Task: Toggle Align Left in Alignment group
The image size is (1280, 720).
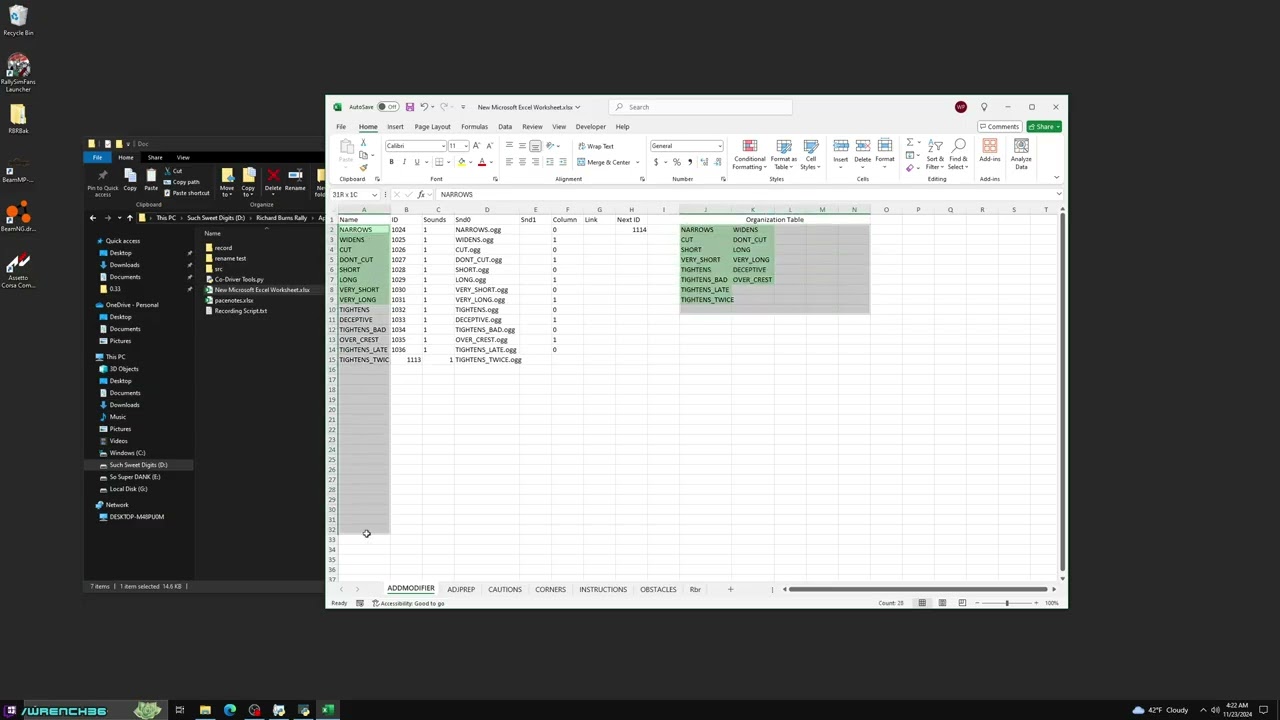Action: pos(509,162)
